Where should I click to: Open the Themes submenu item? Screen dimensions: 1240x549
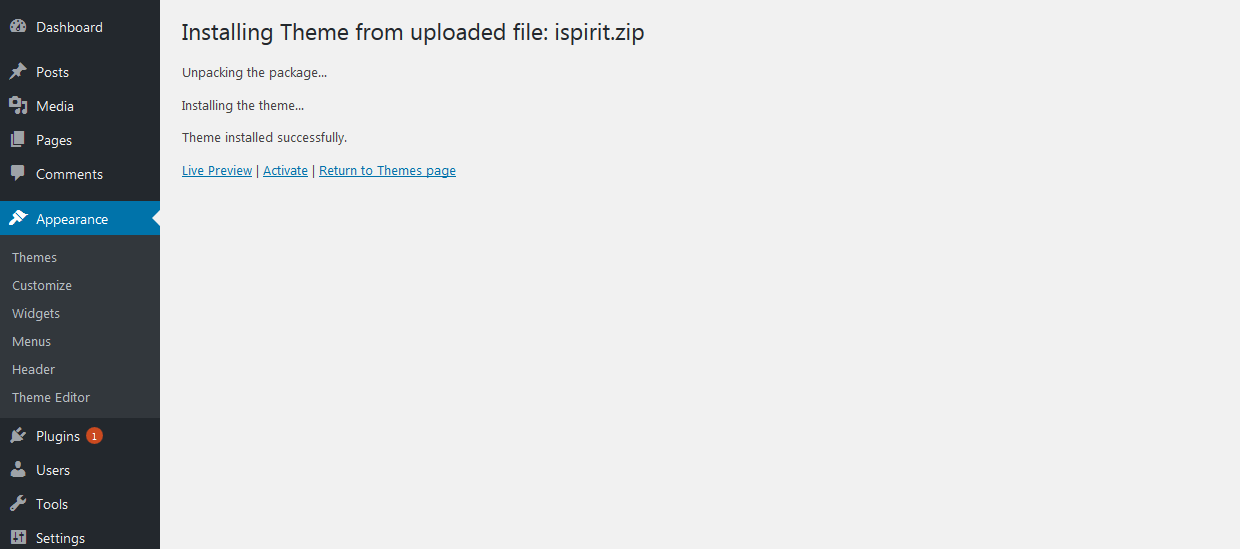34,257
